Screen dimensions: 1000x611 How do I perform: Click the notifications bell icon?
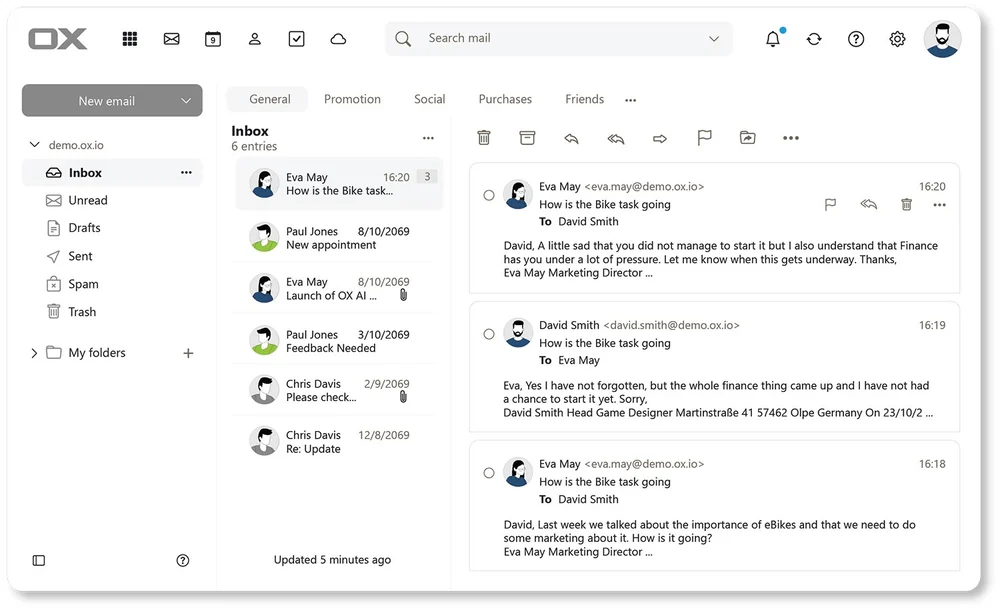[772, 39]
